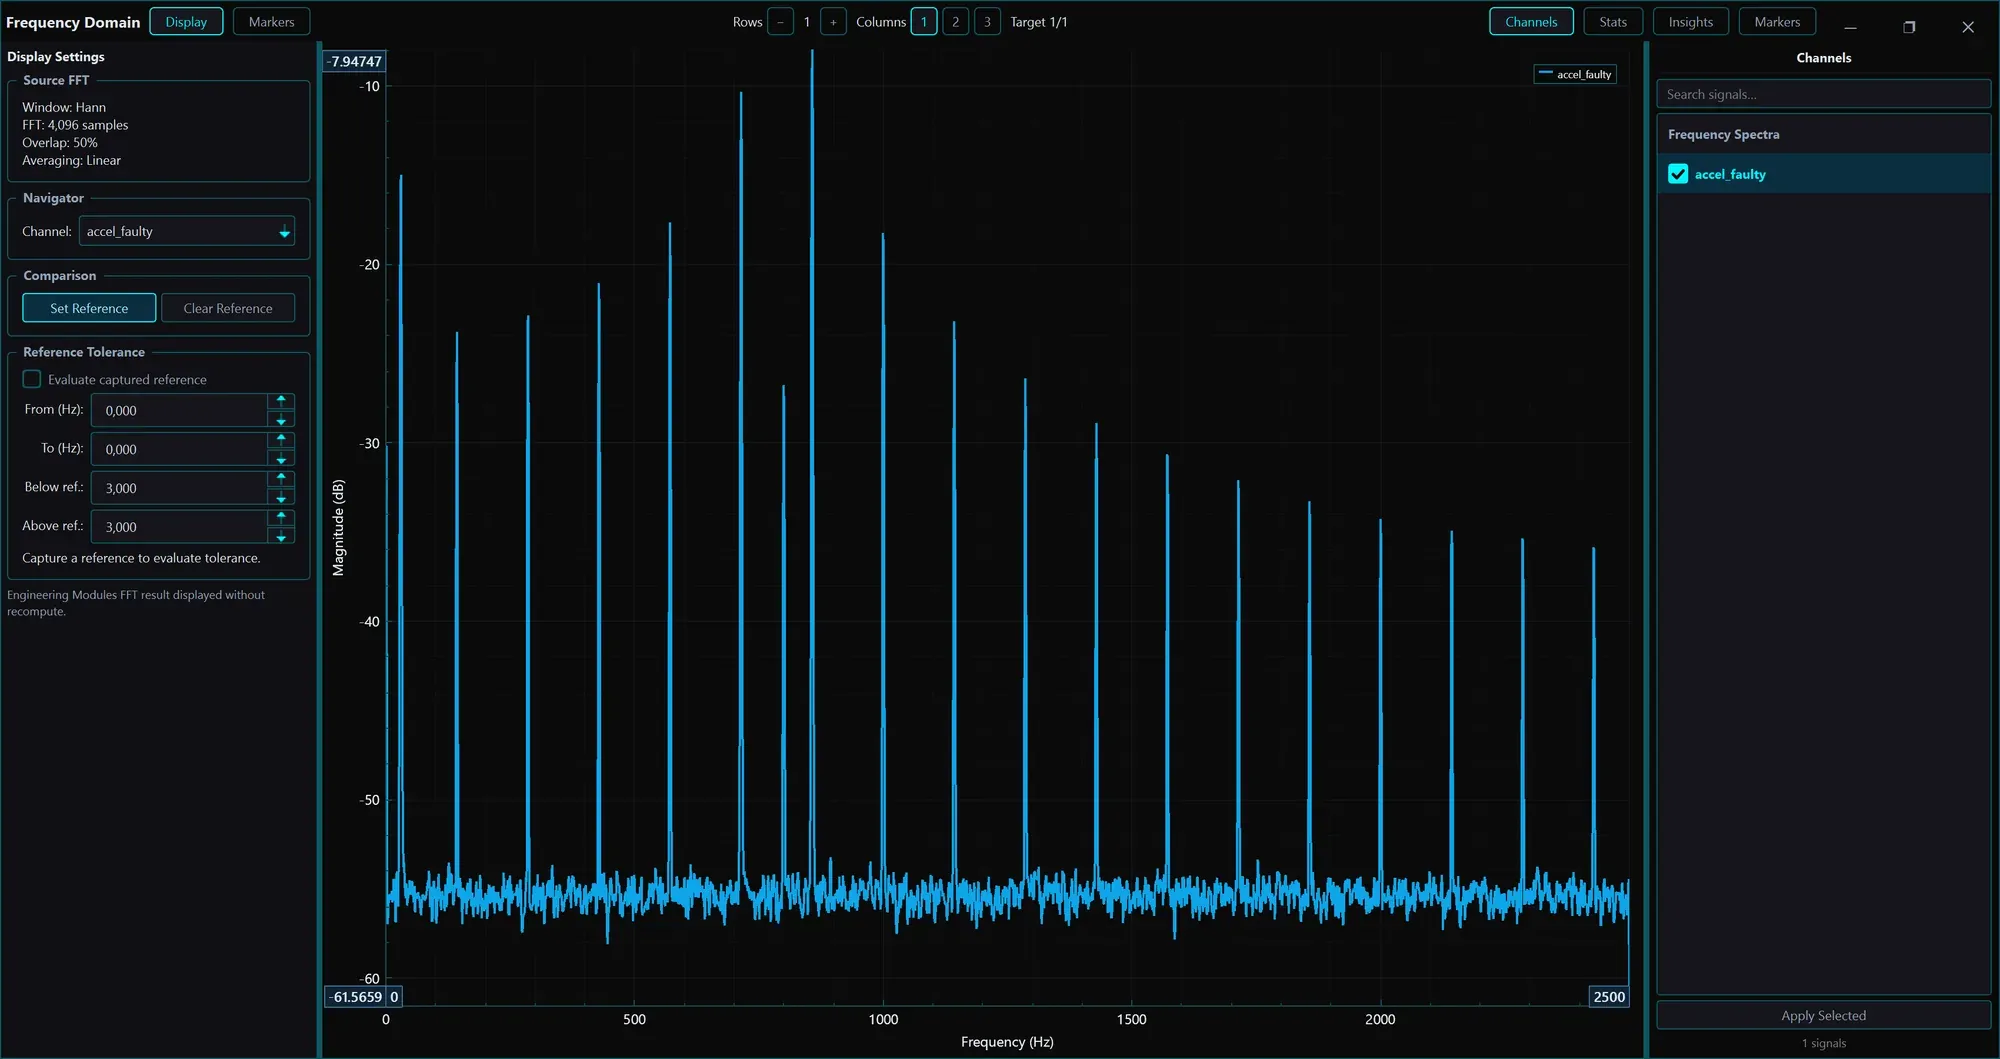2000x1059 pixels.
Task: Click the From (Hz) down arrow
Action: (281, 420)
